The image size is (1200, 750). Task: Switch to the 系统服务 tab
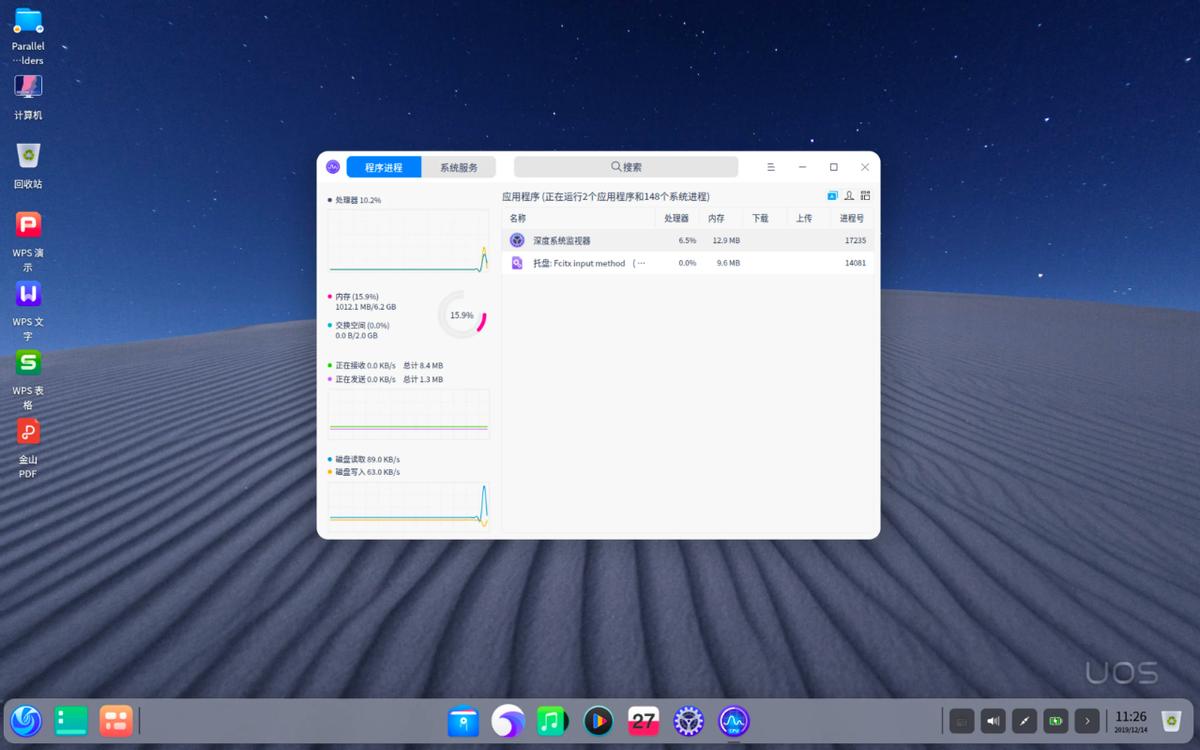pos(458,166)
